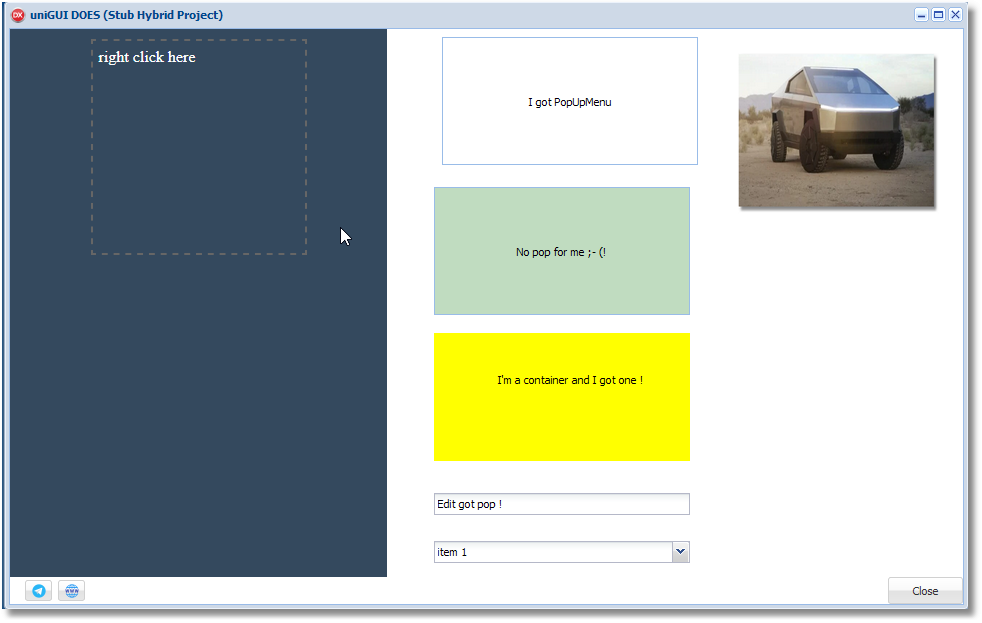This screenshot has width=982, height=623.
Task: Open the www globe icon button
Action: [71, 590]
